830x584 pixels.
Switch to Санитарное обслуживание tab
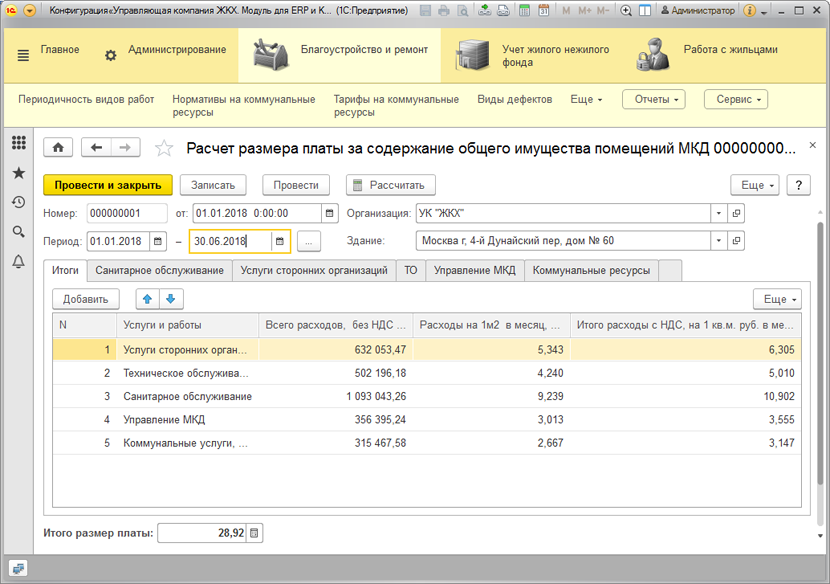[x=159, y=271]
